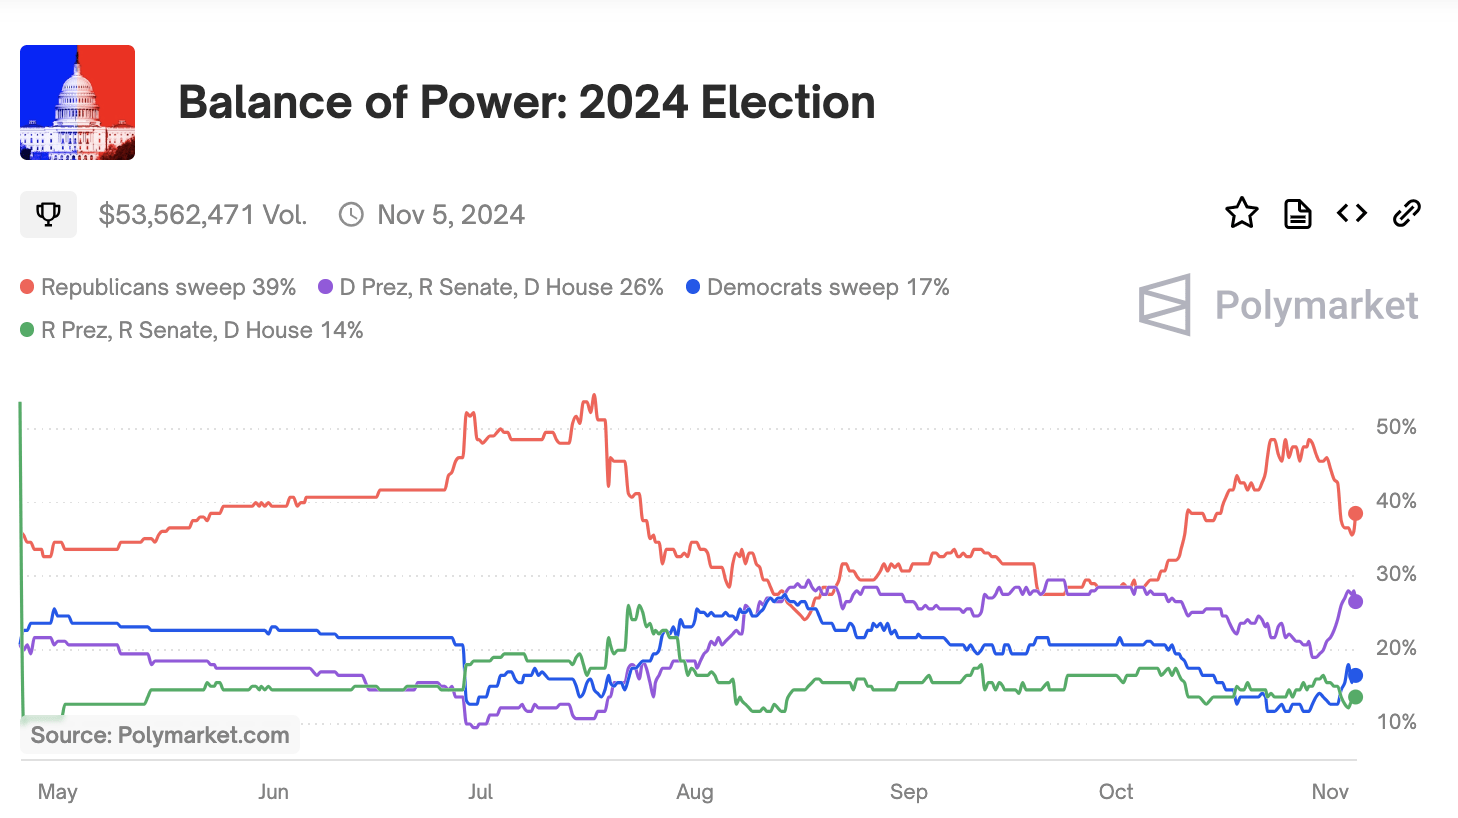The height and width of the screenshot is (818, 1458).
Task: Toggle the green R Prez legend dot
Action: tap(26, 329)
